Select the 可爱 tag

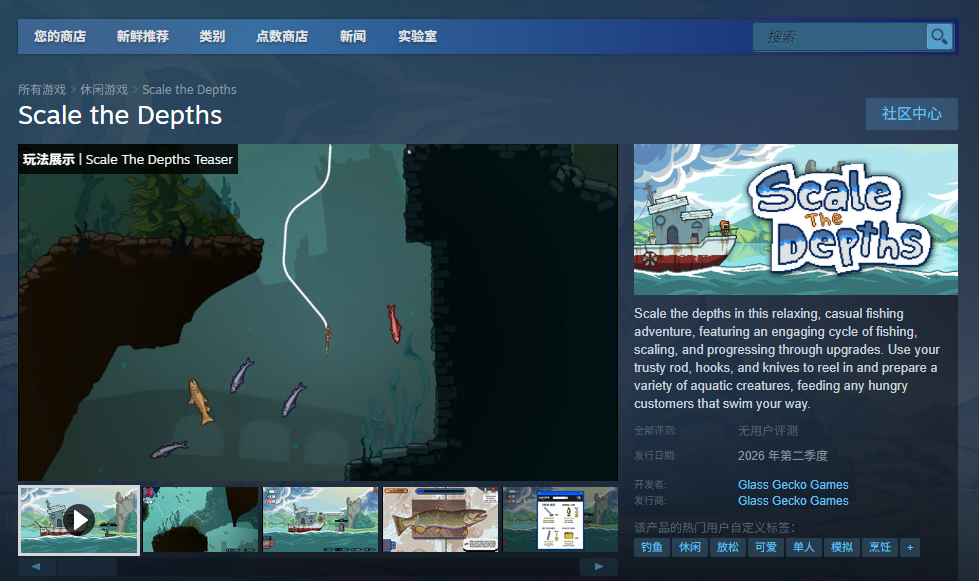[x=766, y=547]
